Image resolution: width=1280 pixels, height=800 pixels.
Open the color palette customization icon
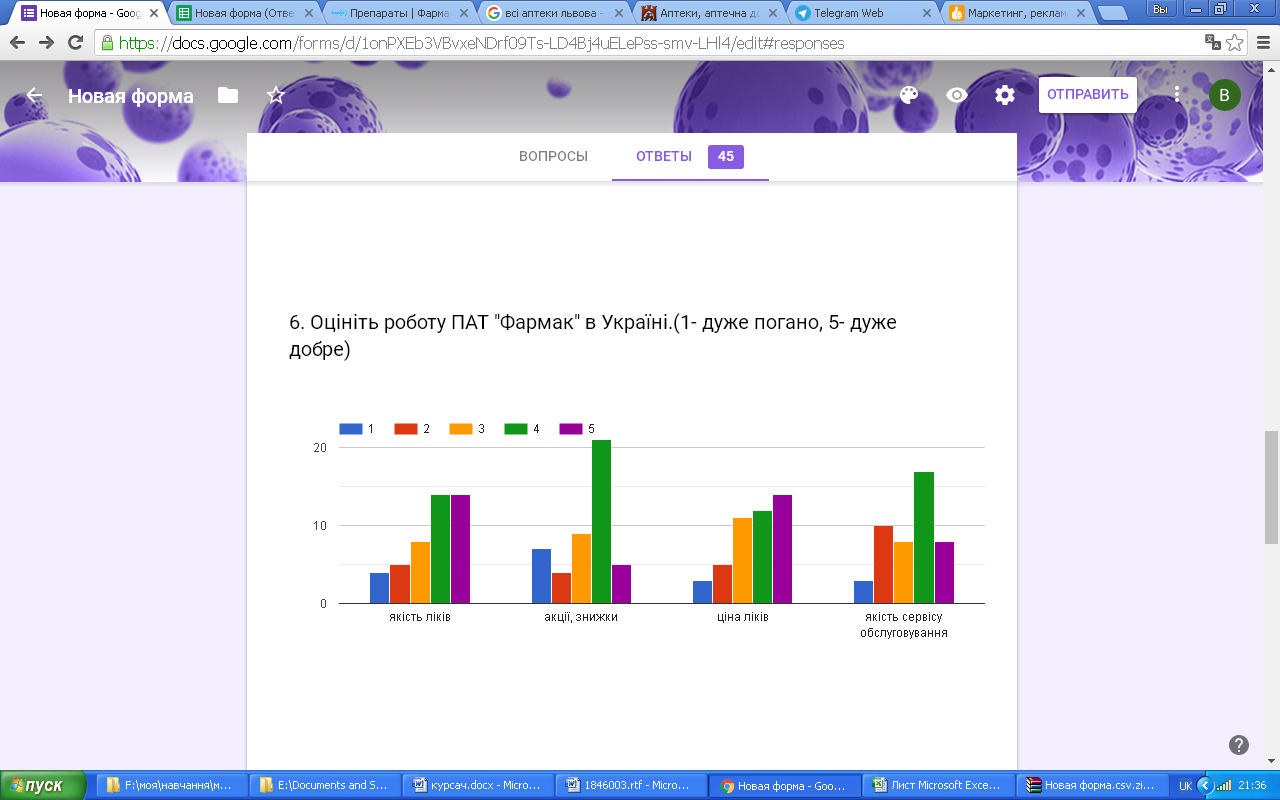coord(908,95)
